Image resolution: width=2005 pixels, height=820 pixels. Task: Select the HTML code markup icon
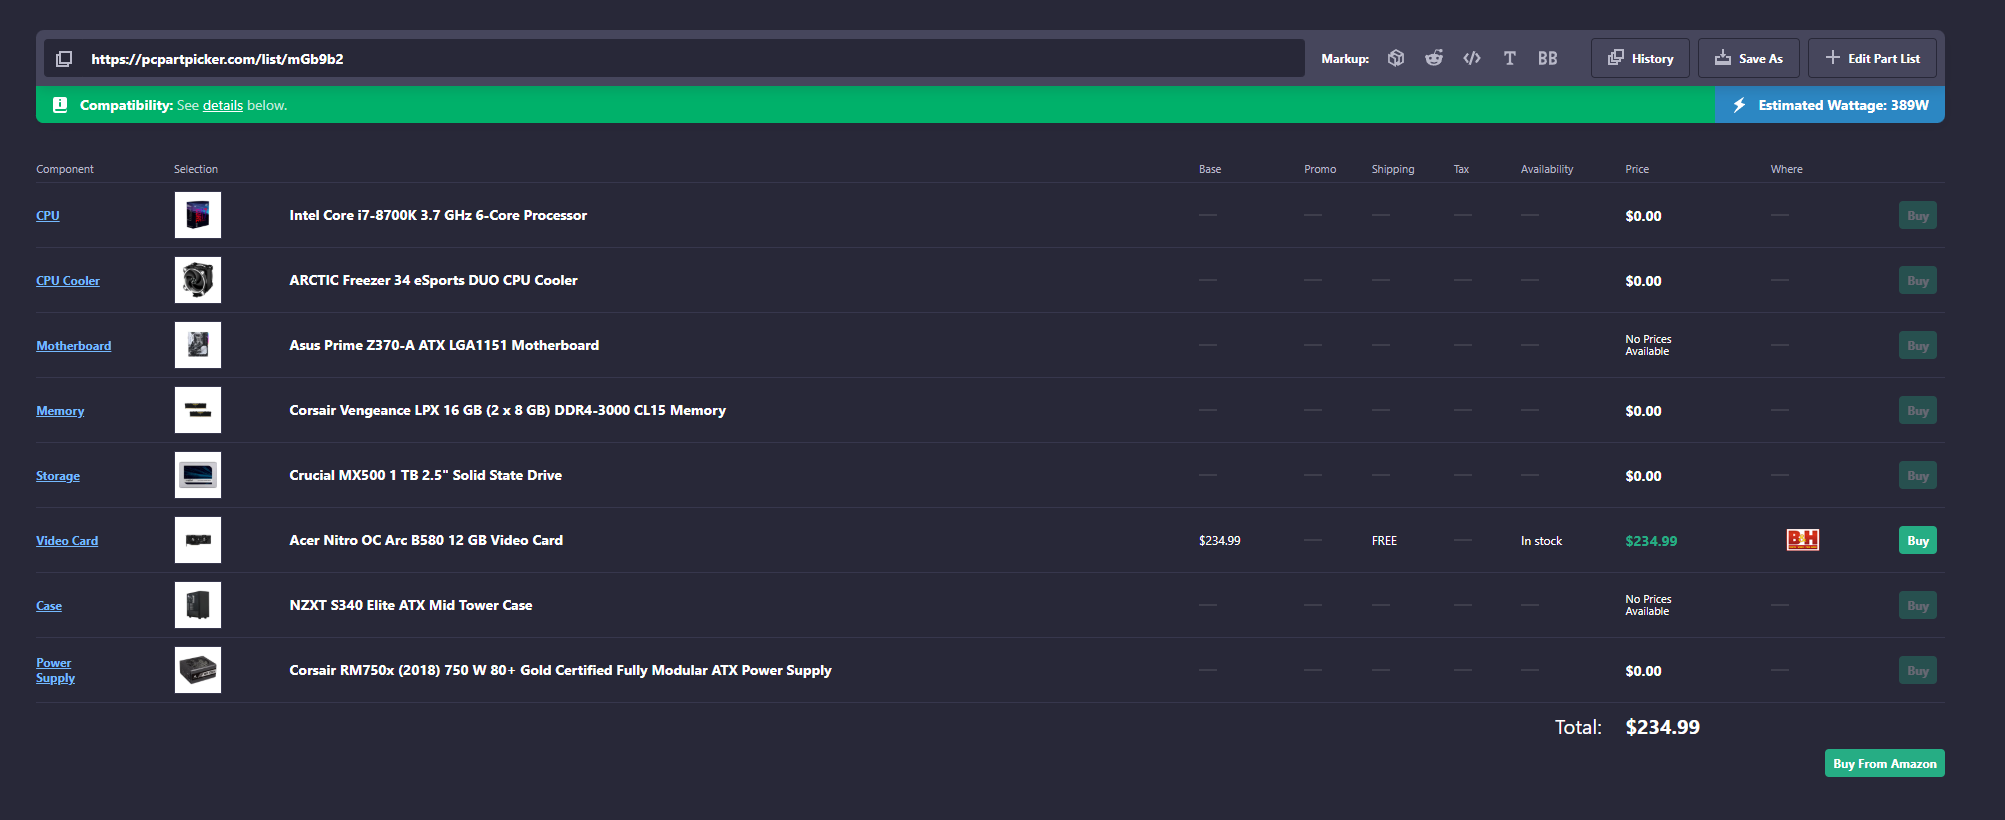click(1472, 58)
